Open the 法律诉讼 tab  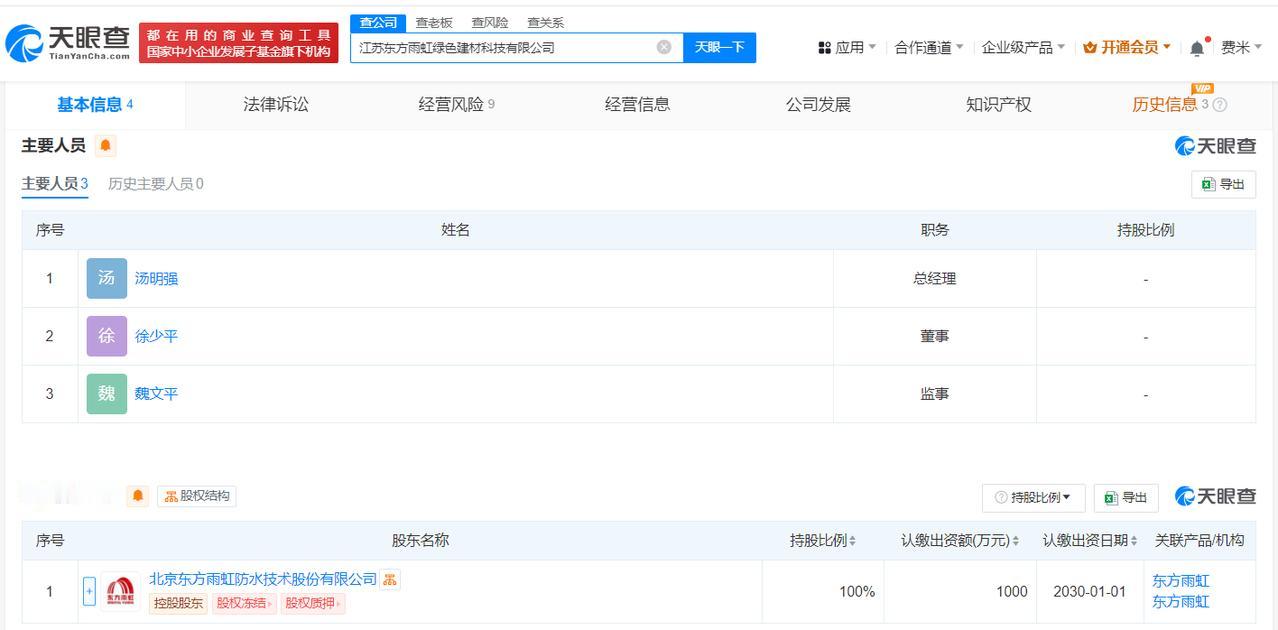pos(276,105)
